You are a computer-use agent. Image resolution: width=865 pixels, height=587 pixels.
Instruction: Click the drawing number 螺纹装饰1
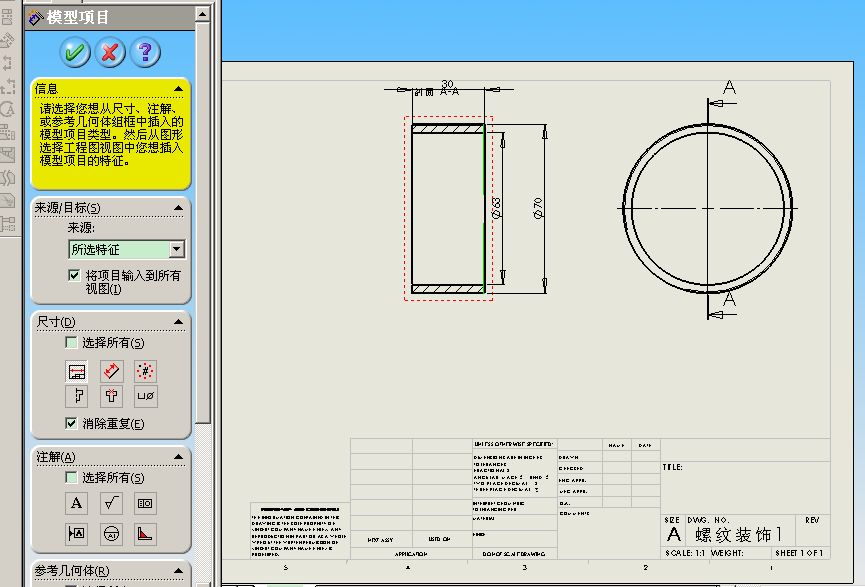[738, 534]
